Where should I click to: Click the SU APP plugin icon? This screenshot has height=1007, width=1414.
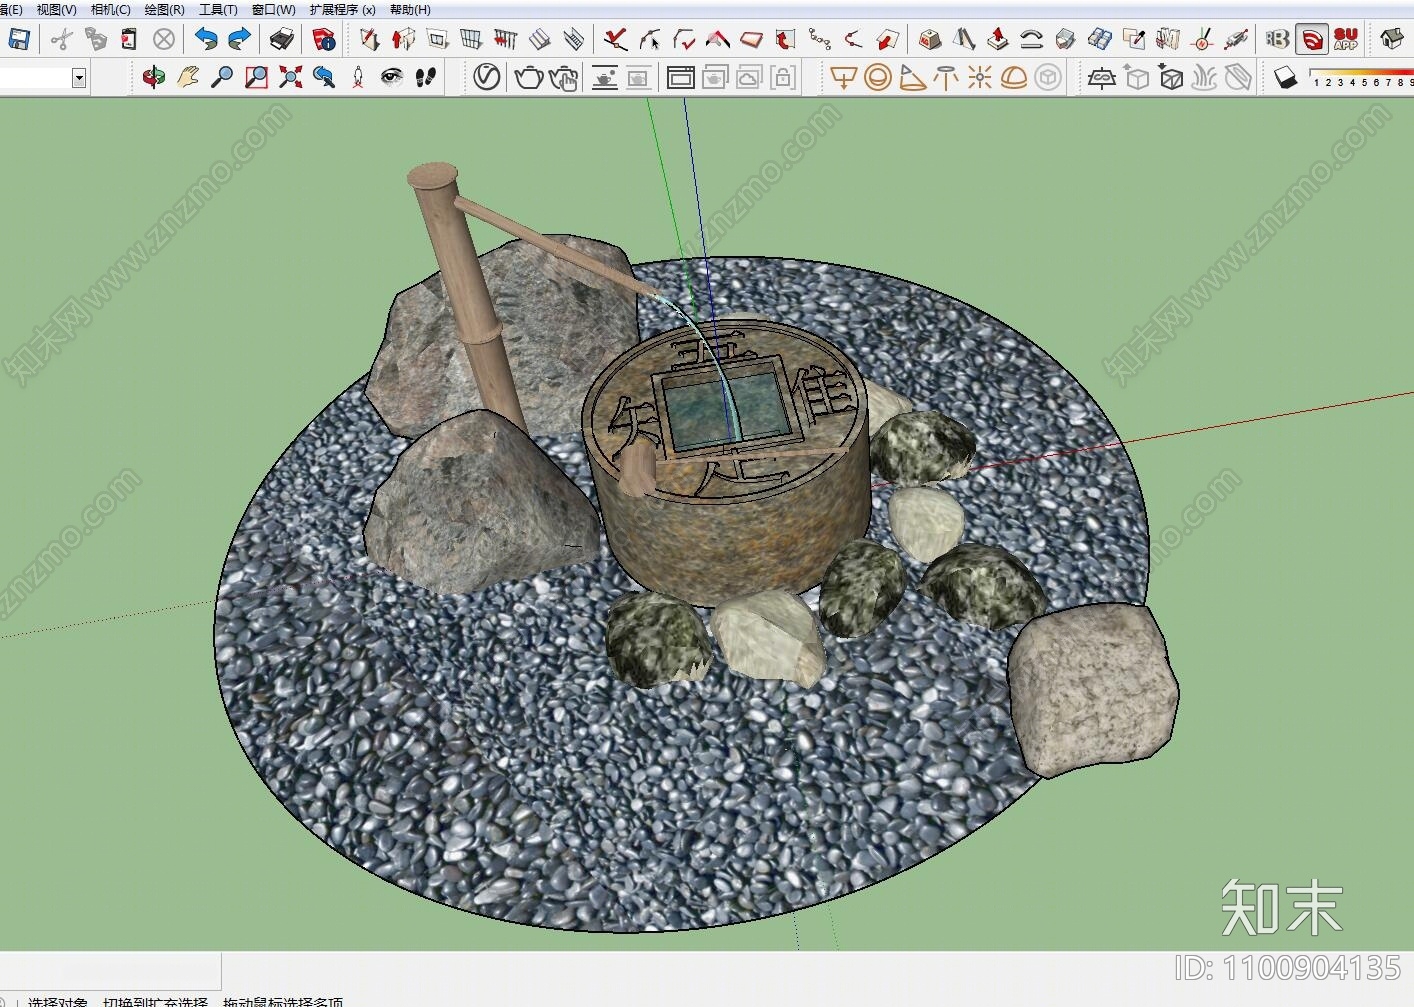(x=1346, y=40)
